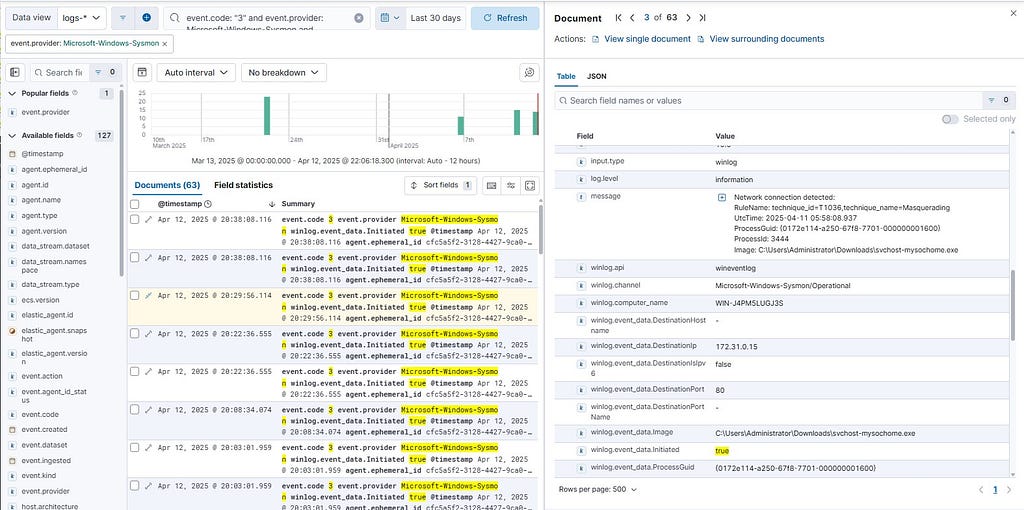Hide the chart using the chart toggle icon
This screenshot has width=1024, height=510.
[142, 72]
